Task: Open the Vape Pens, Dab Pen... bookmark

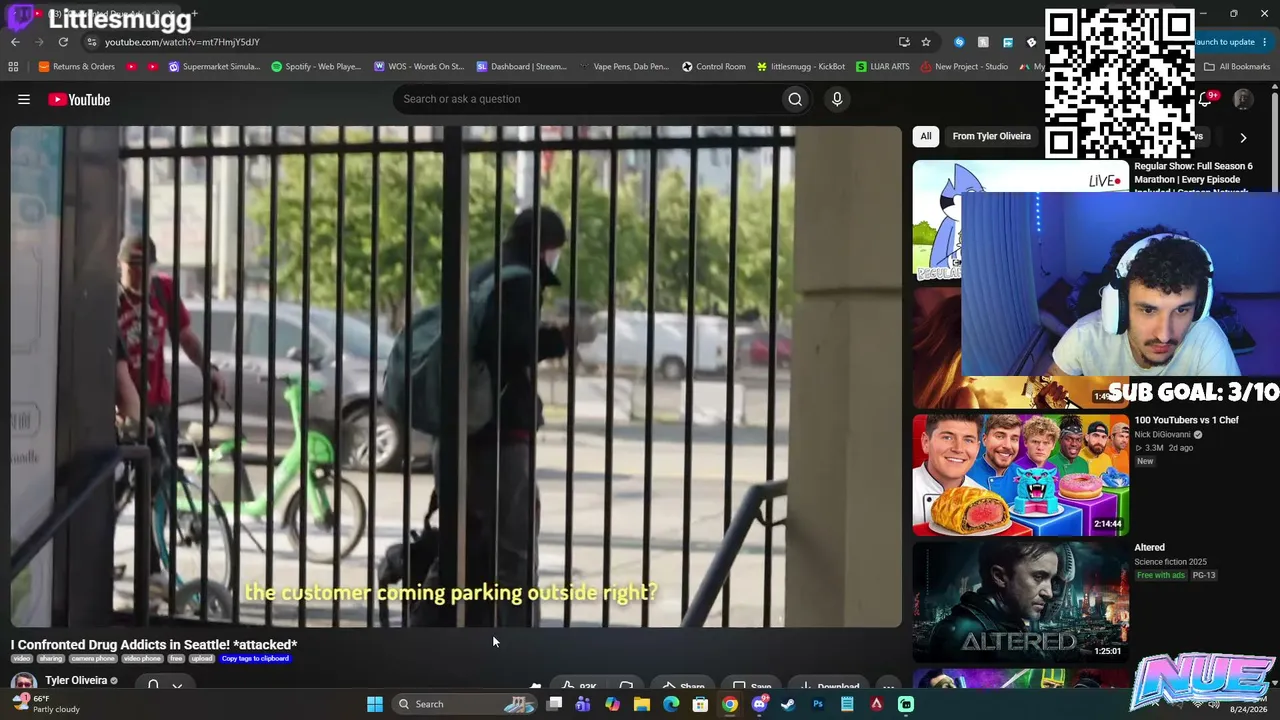Action: (x=624, y=67)
